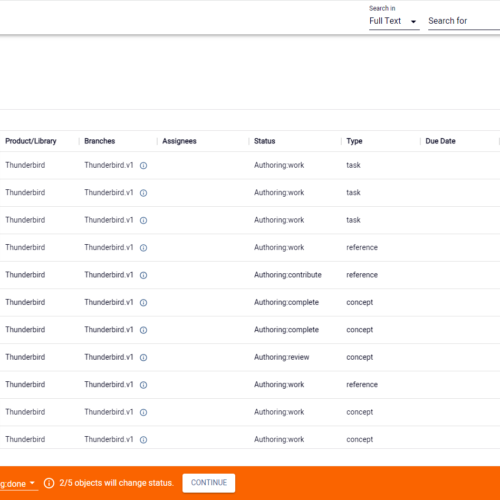500x500 pixels.
Task: Click info icon in second task row
Action: [x=143, y=193]
